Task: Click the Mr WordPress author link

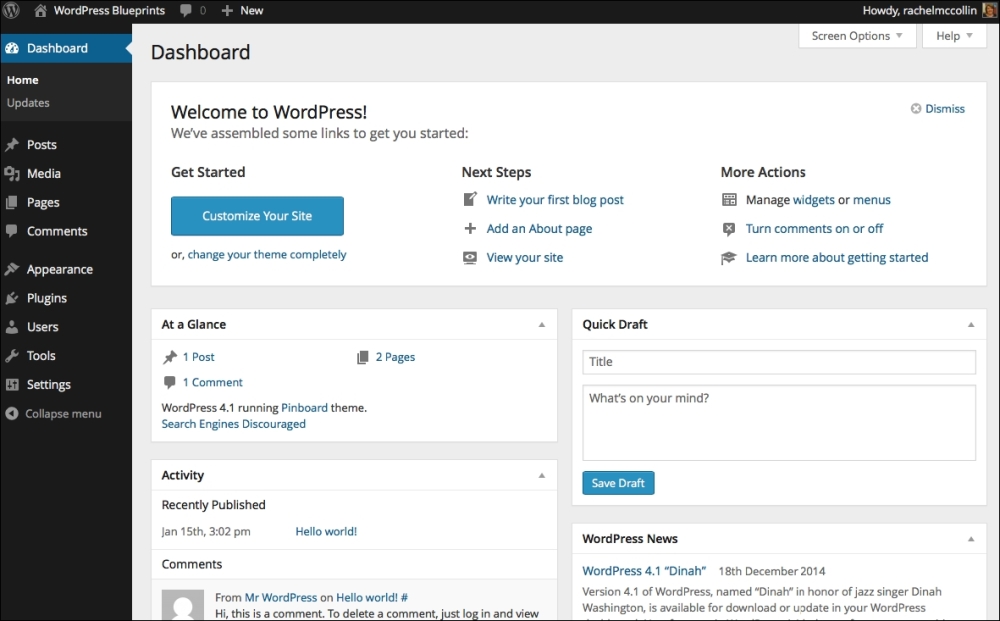Action: tap(281, 597)
